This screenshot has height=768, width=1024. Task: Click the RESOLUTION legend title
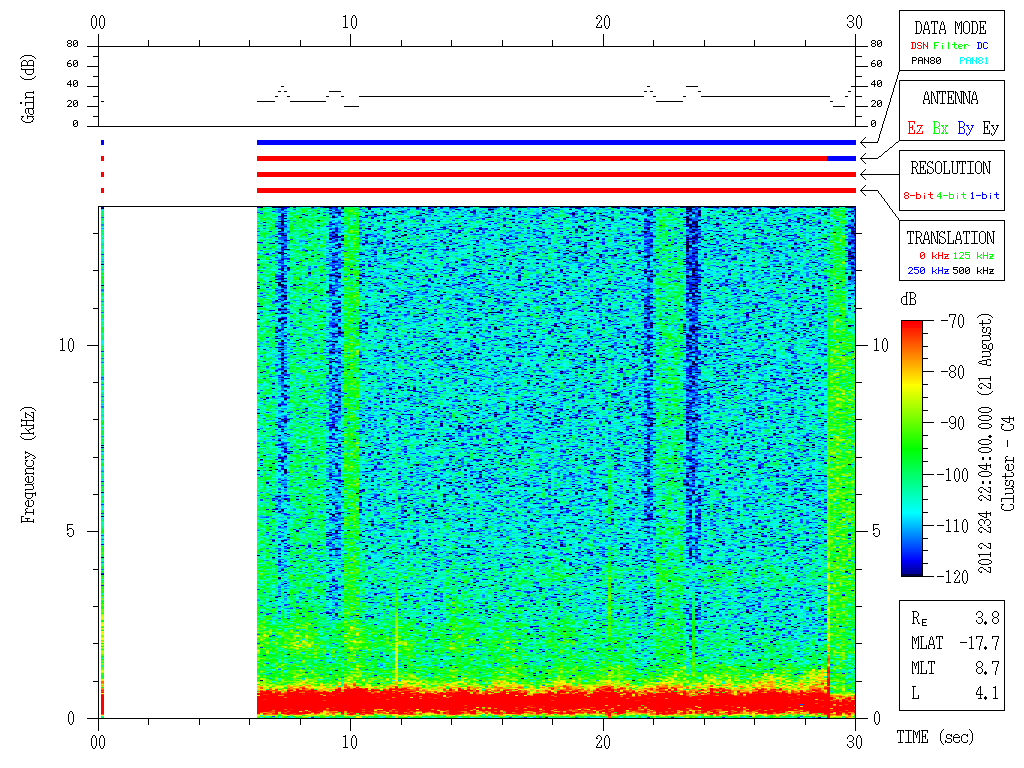(x=951, y=168)
